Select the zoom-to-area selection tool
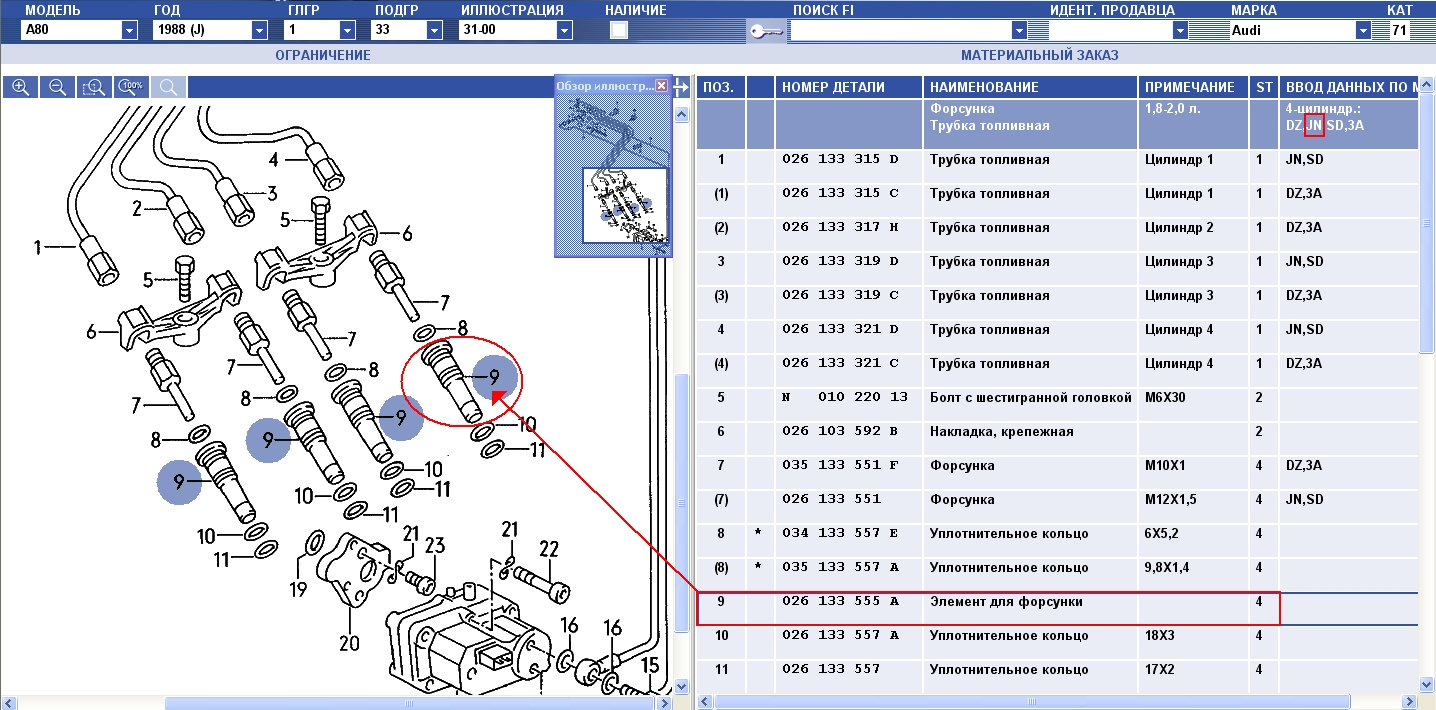 coord(94,88)
